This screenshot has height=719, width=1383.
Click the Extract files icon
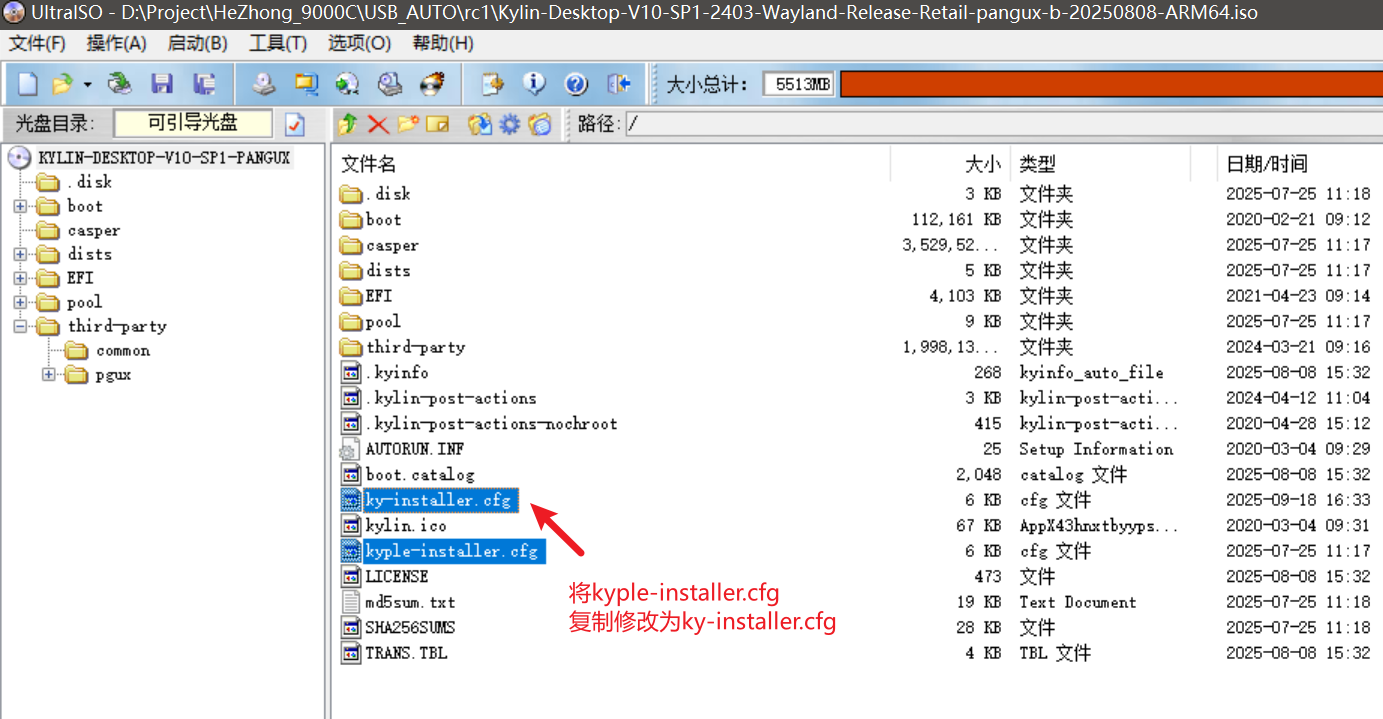tap(480, 124)
